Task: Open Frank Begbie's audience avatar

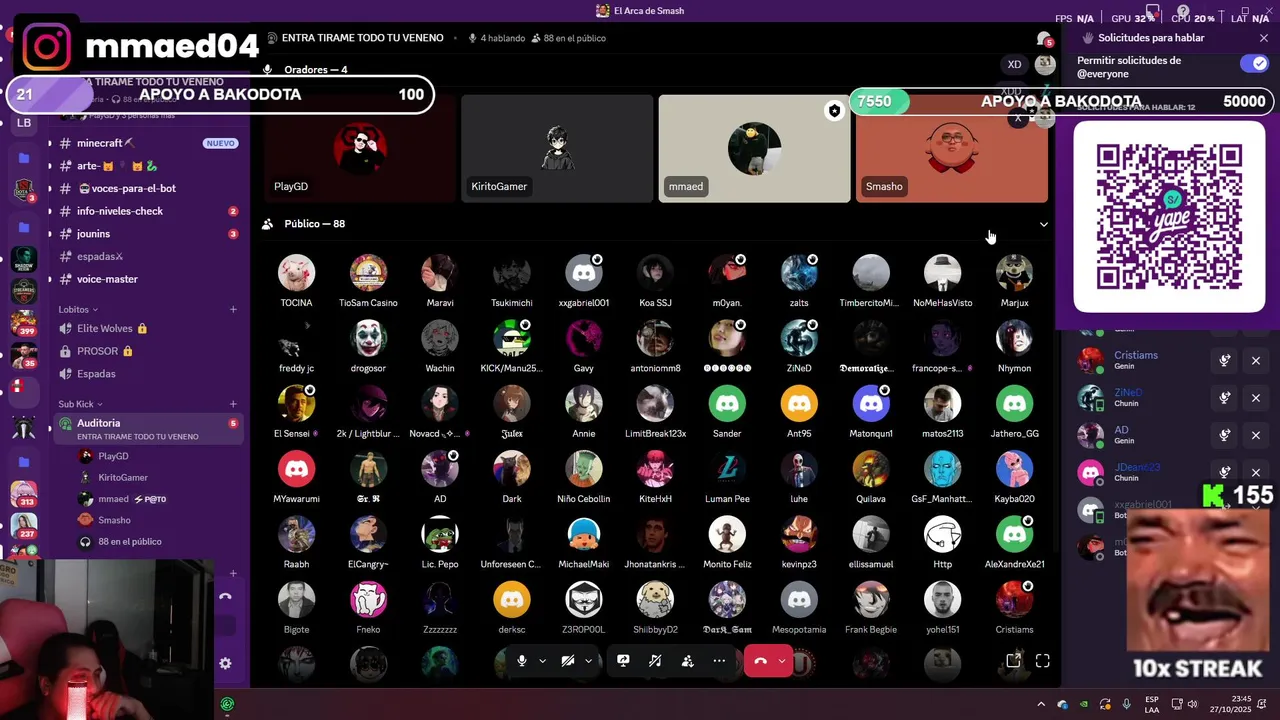Action: point(871,600)
